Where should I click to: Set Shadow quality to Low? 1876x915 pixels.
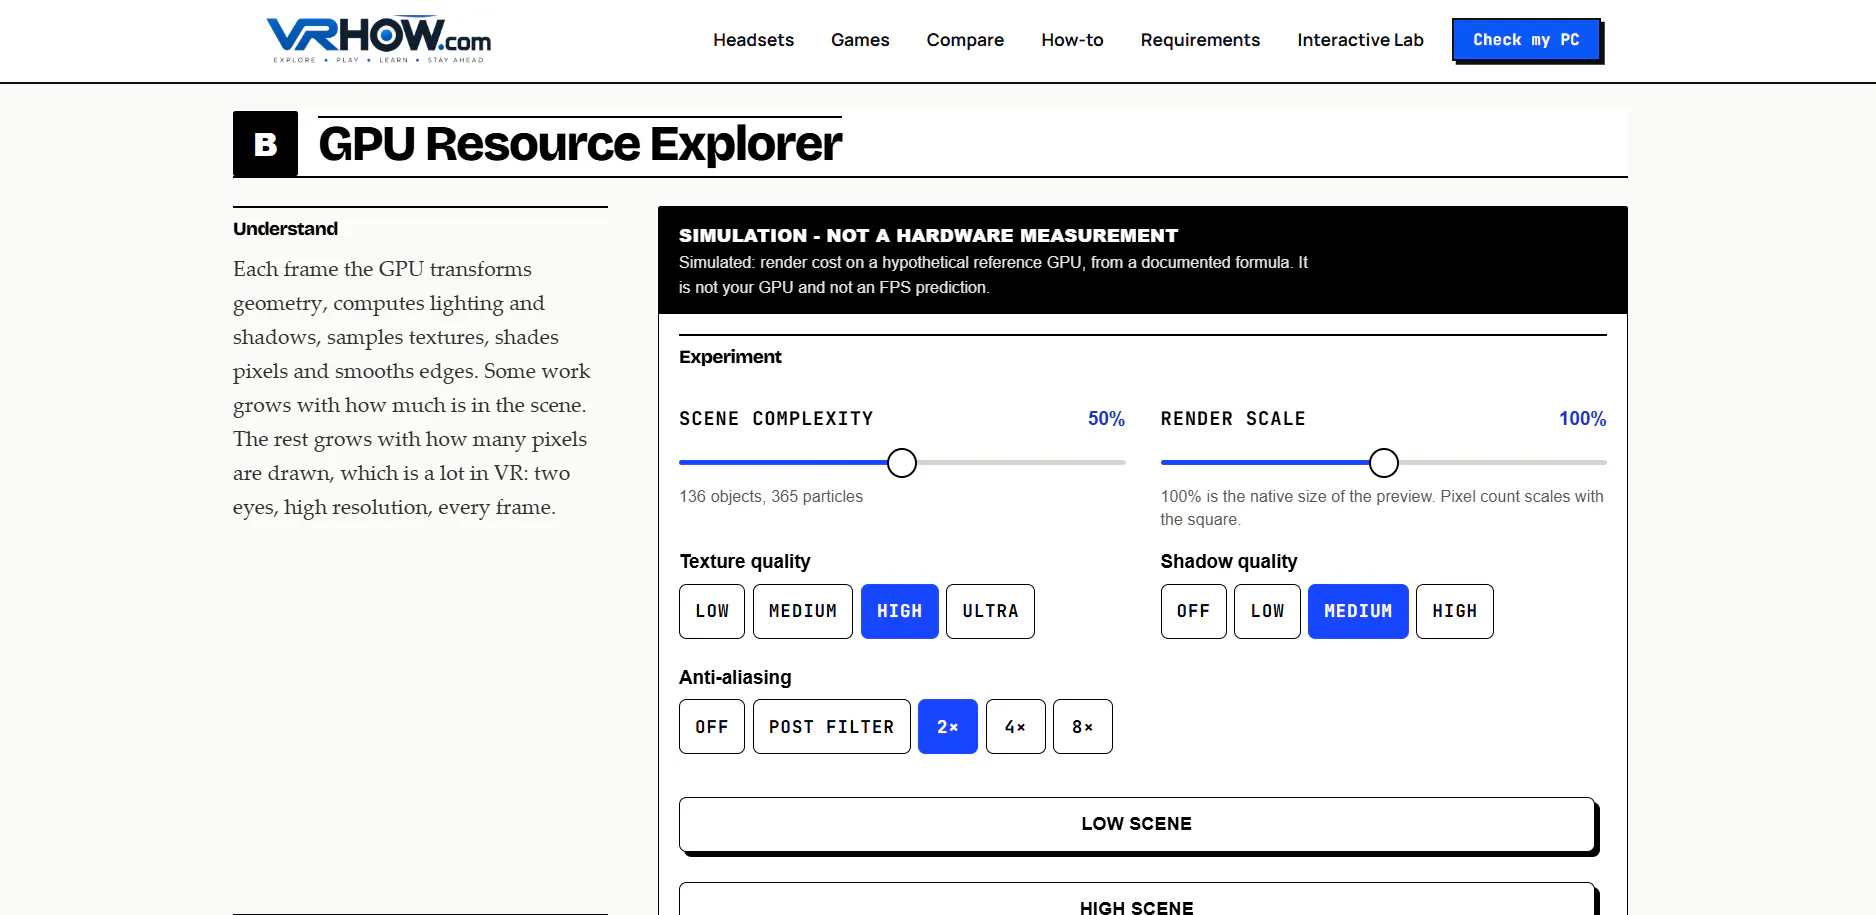tap(1268, 611)
